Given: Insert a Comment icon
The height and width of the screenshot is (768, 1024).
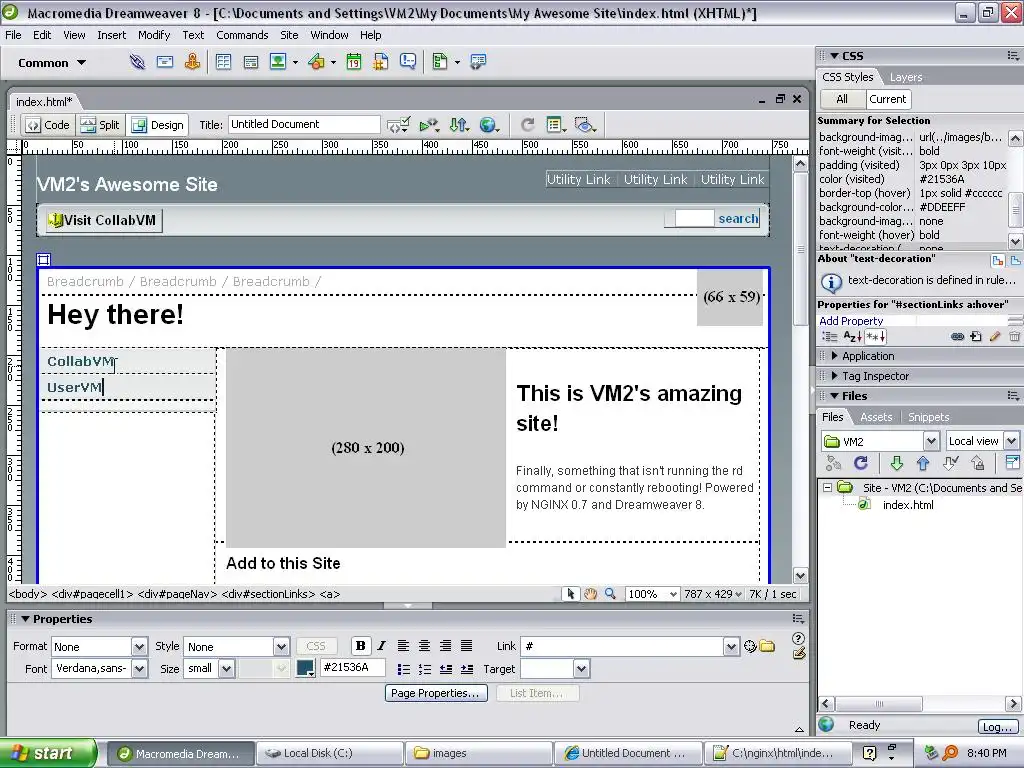Looking at the screenshot, I should pos(408,62).
